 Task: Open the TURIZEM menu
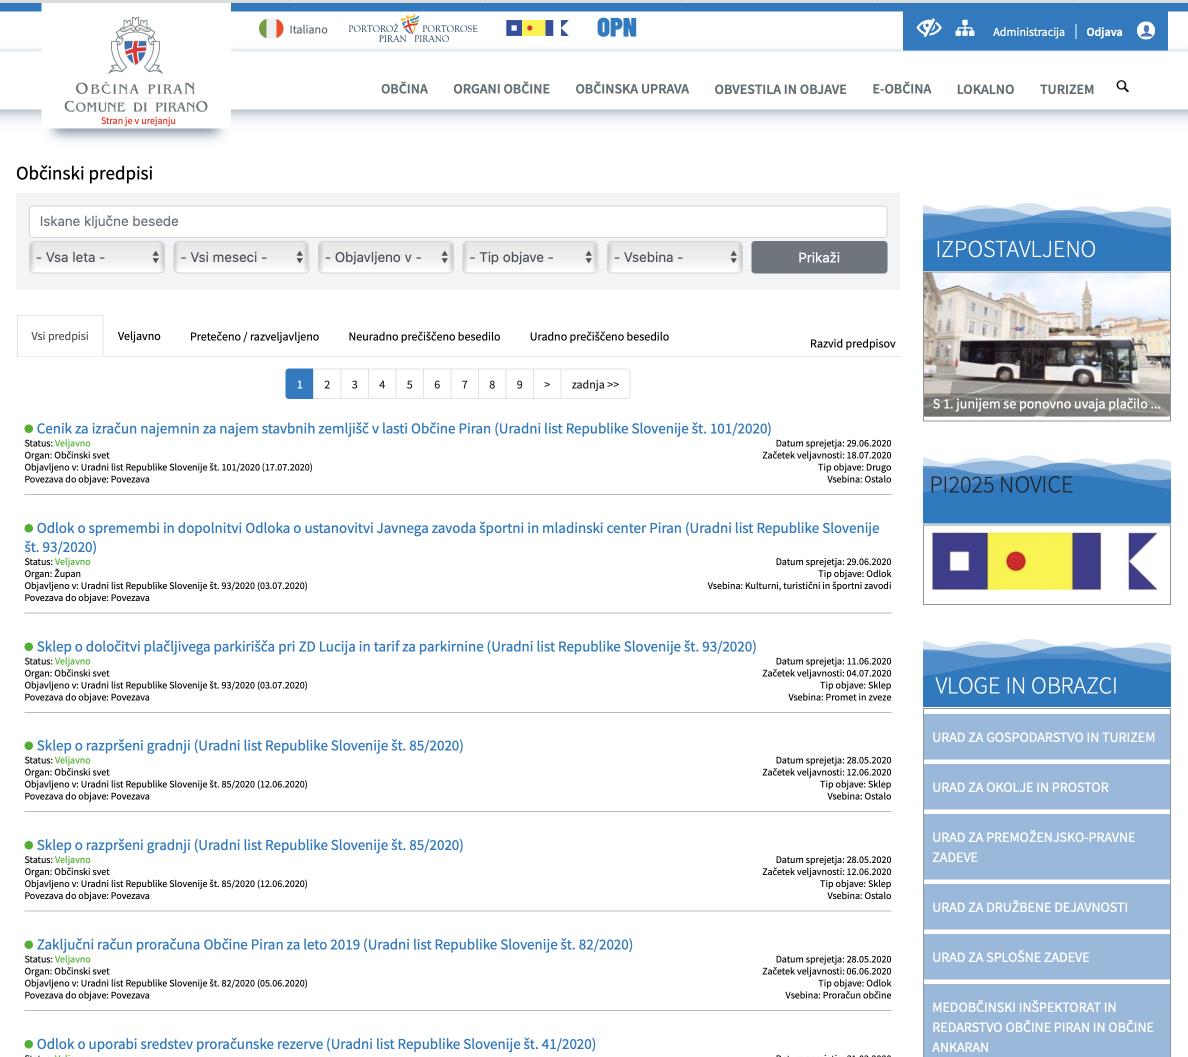(x=1067, y=89)
